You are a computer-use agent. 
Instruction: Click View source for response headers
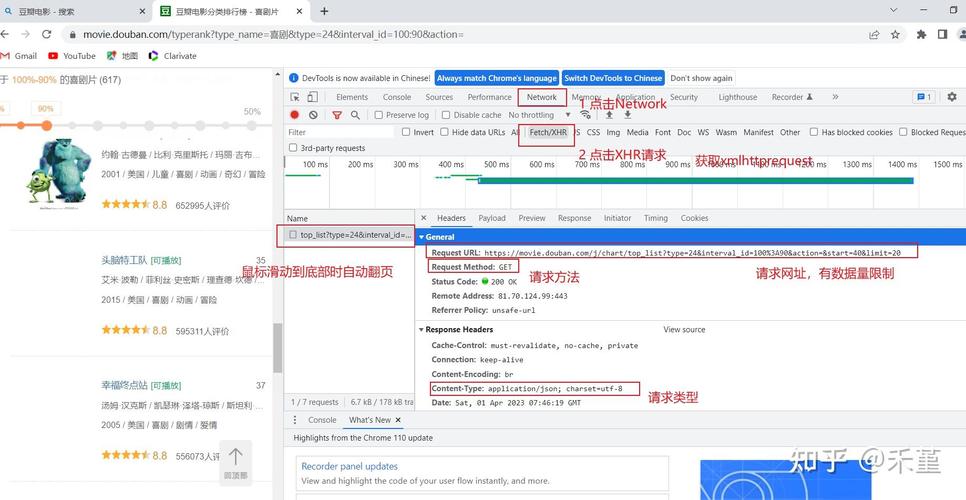coord(684,329)
